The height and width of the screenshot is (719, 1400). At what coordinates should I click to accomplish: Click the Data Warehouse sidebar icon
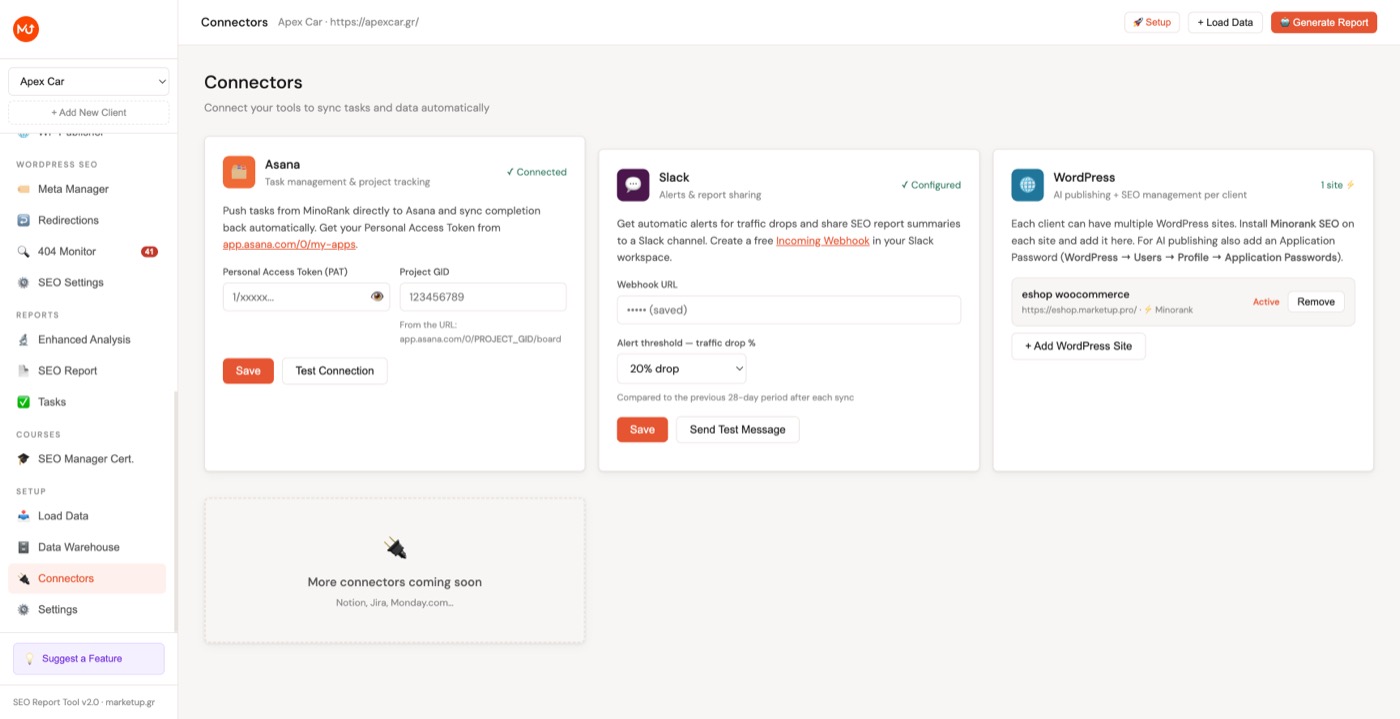24,547
